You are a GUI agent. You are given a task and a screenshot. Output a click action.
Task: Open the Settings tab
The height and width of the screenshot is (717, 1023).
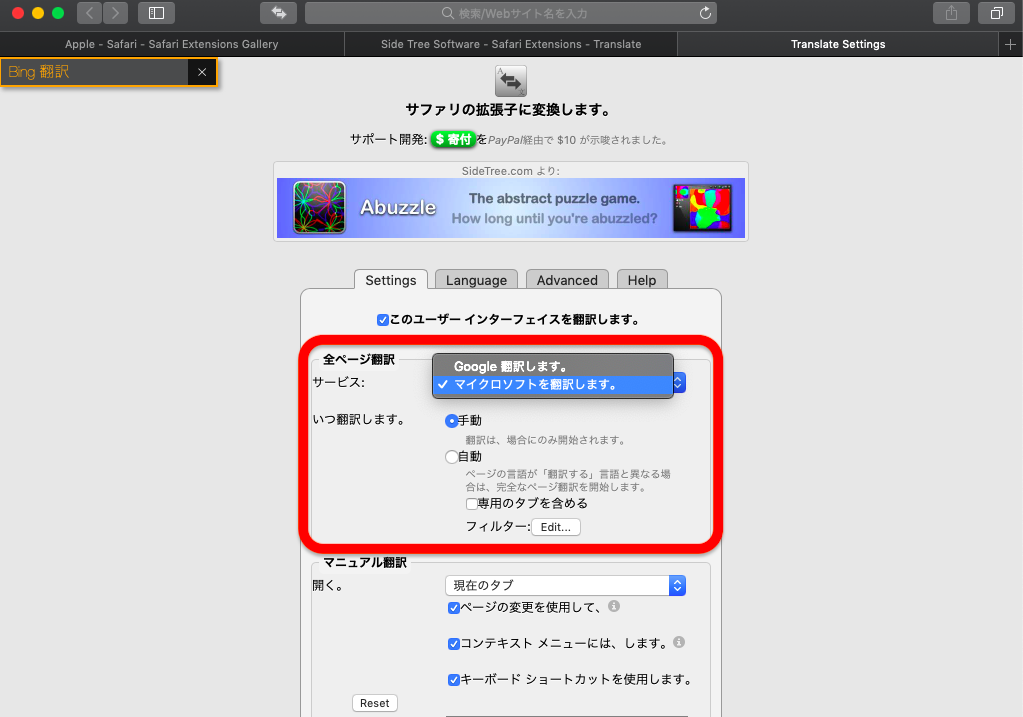coord(391,280)
